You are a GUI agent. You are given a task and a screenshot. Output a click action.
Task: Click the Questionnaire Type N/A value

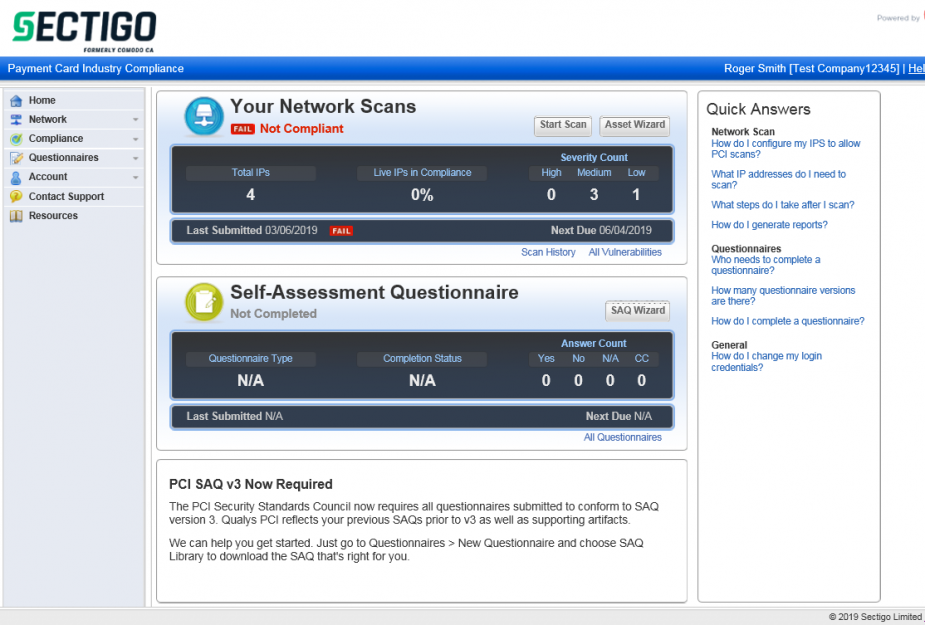tap(250, 381)
